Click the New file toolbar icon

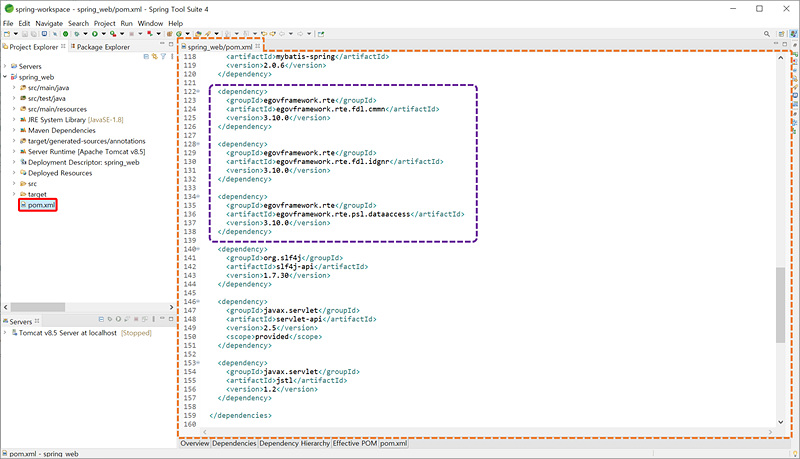(7, 34)
